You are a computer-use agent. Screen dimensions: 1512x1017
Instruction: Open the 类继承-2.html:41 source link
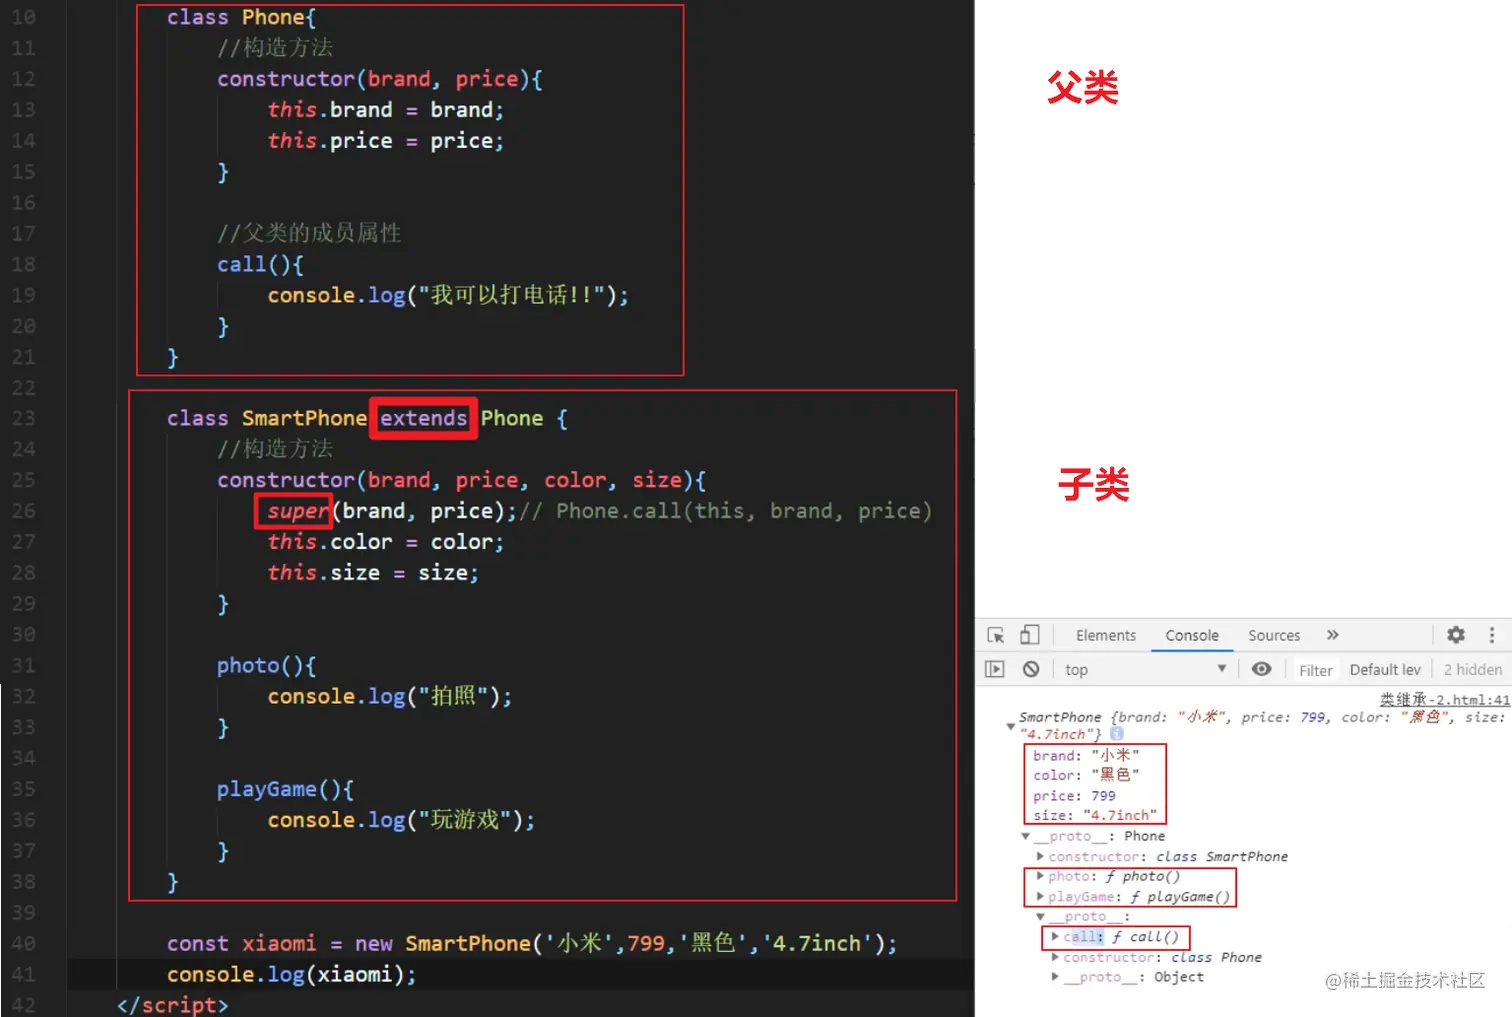pos(1445,700)
